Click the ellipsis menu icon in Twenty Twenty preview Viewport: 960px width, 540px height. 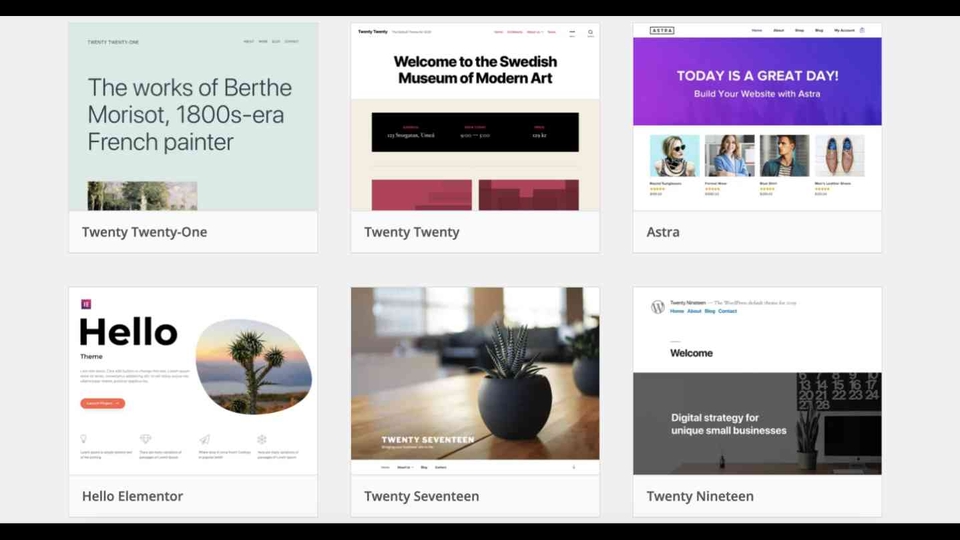[x=572, y=32]
